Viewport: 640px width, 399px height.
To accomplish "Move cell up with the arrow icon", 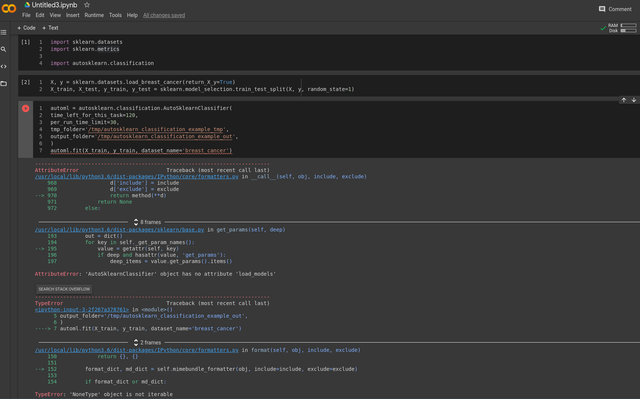I will coord(624,100).
